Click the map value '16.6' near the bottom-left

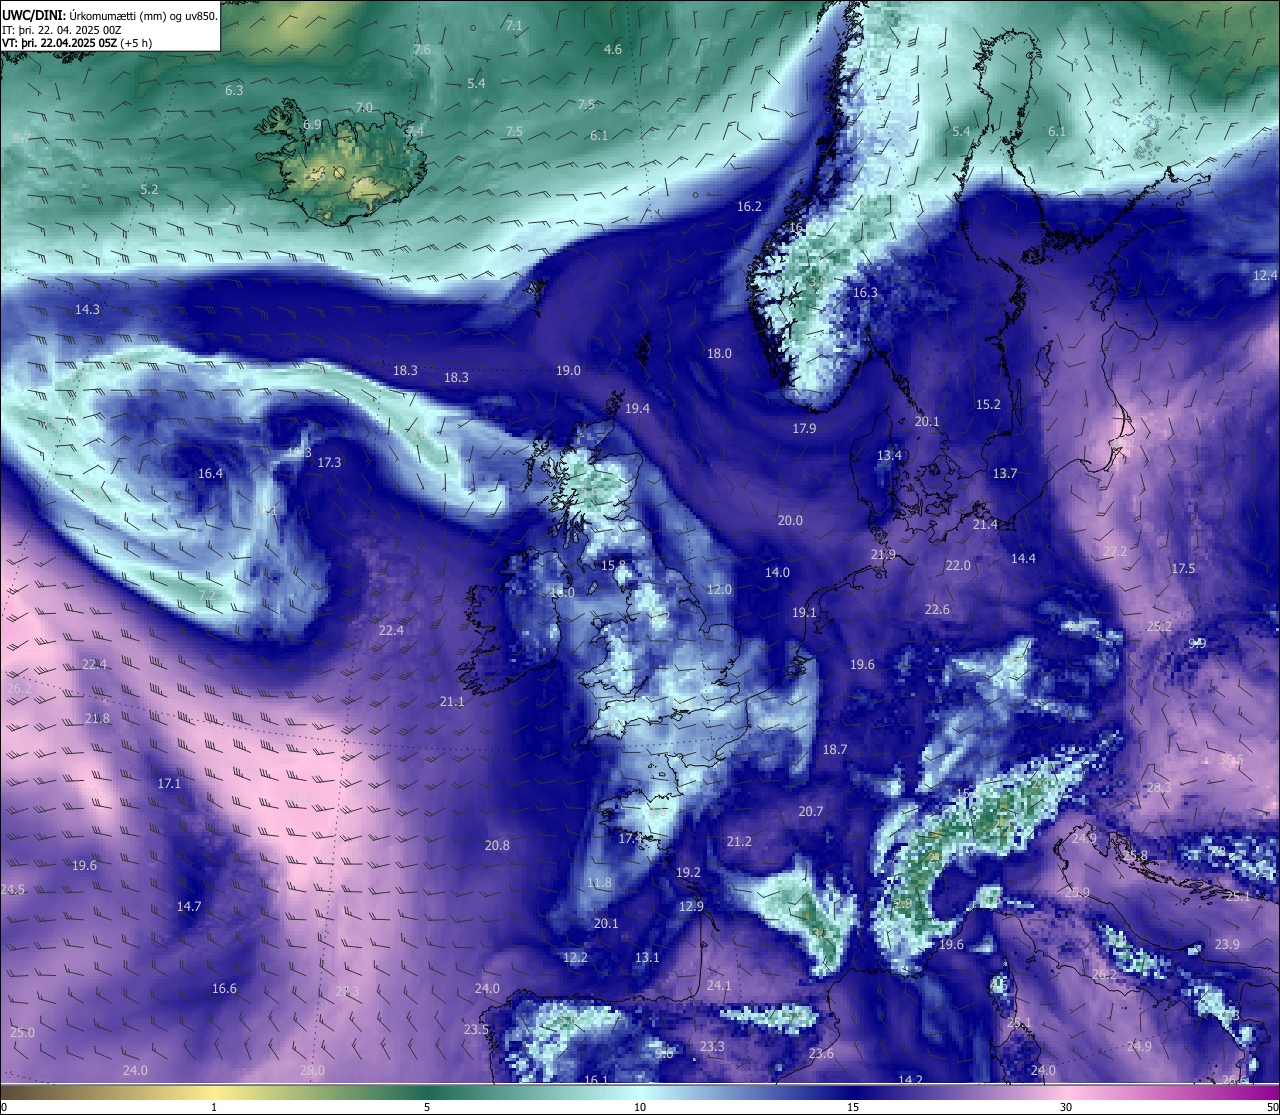click(x=224, y=989)
